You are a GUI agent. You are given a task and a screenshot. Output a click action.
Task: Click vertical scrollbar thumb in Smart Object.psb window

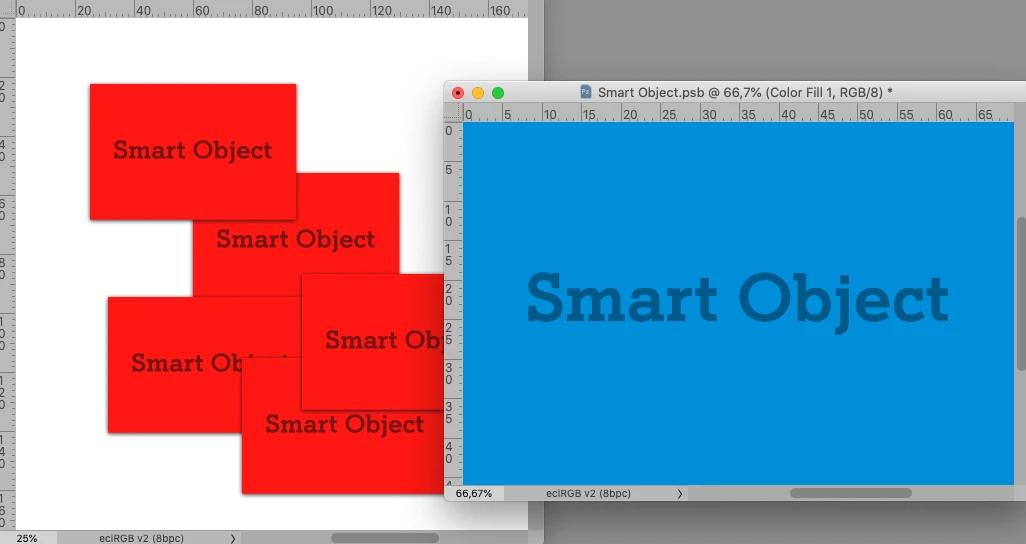click(x=1021, y=294)
